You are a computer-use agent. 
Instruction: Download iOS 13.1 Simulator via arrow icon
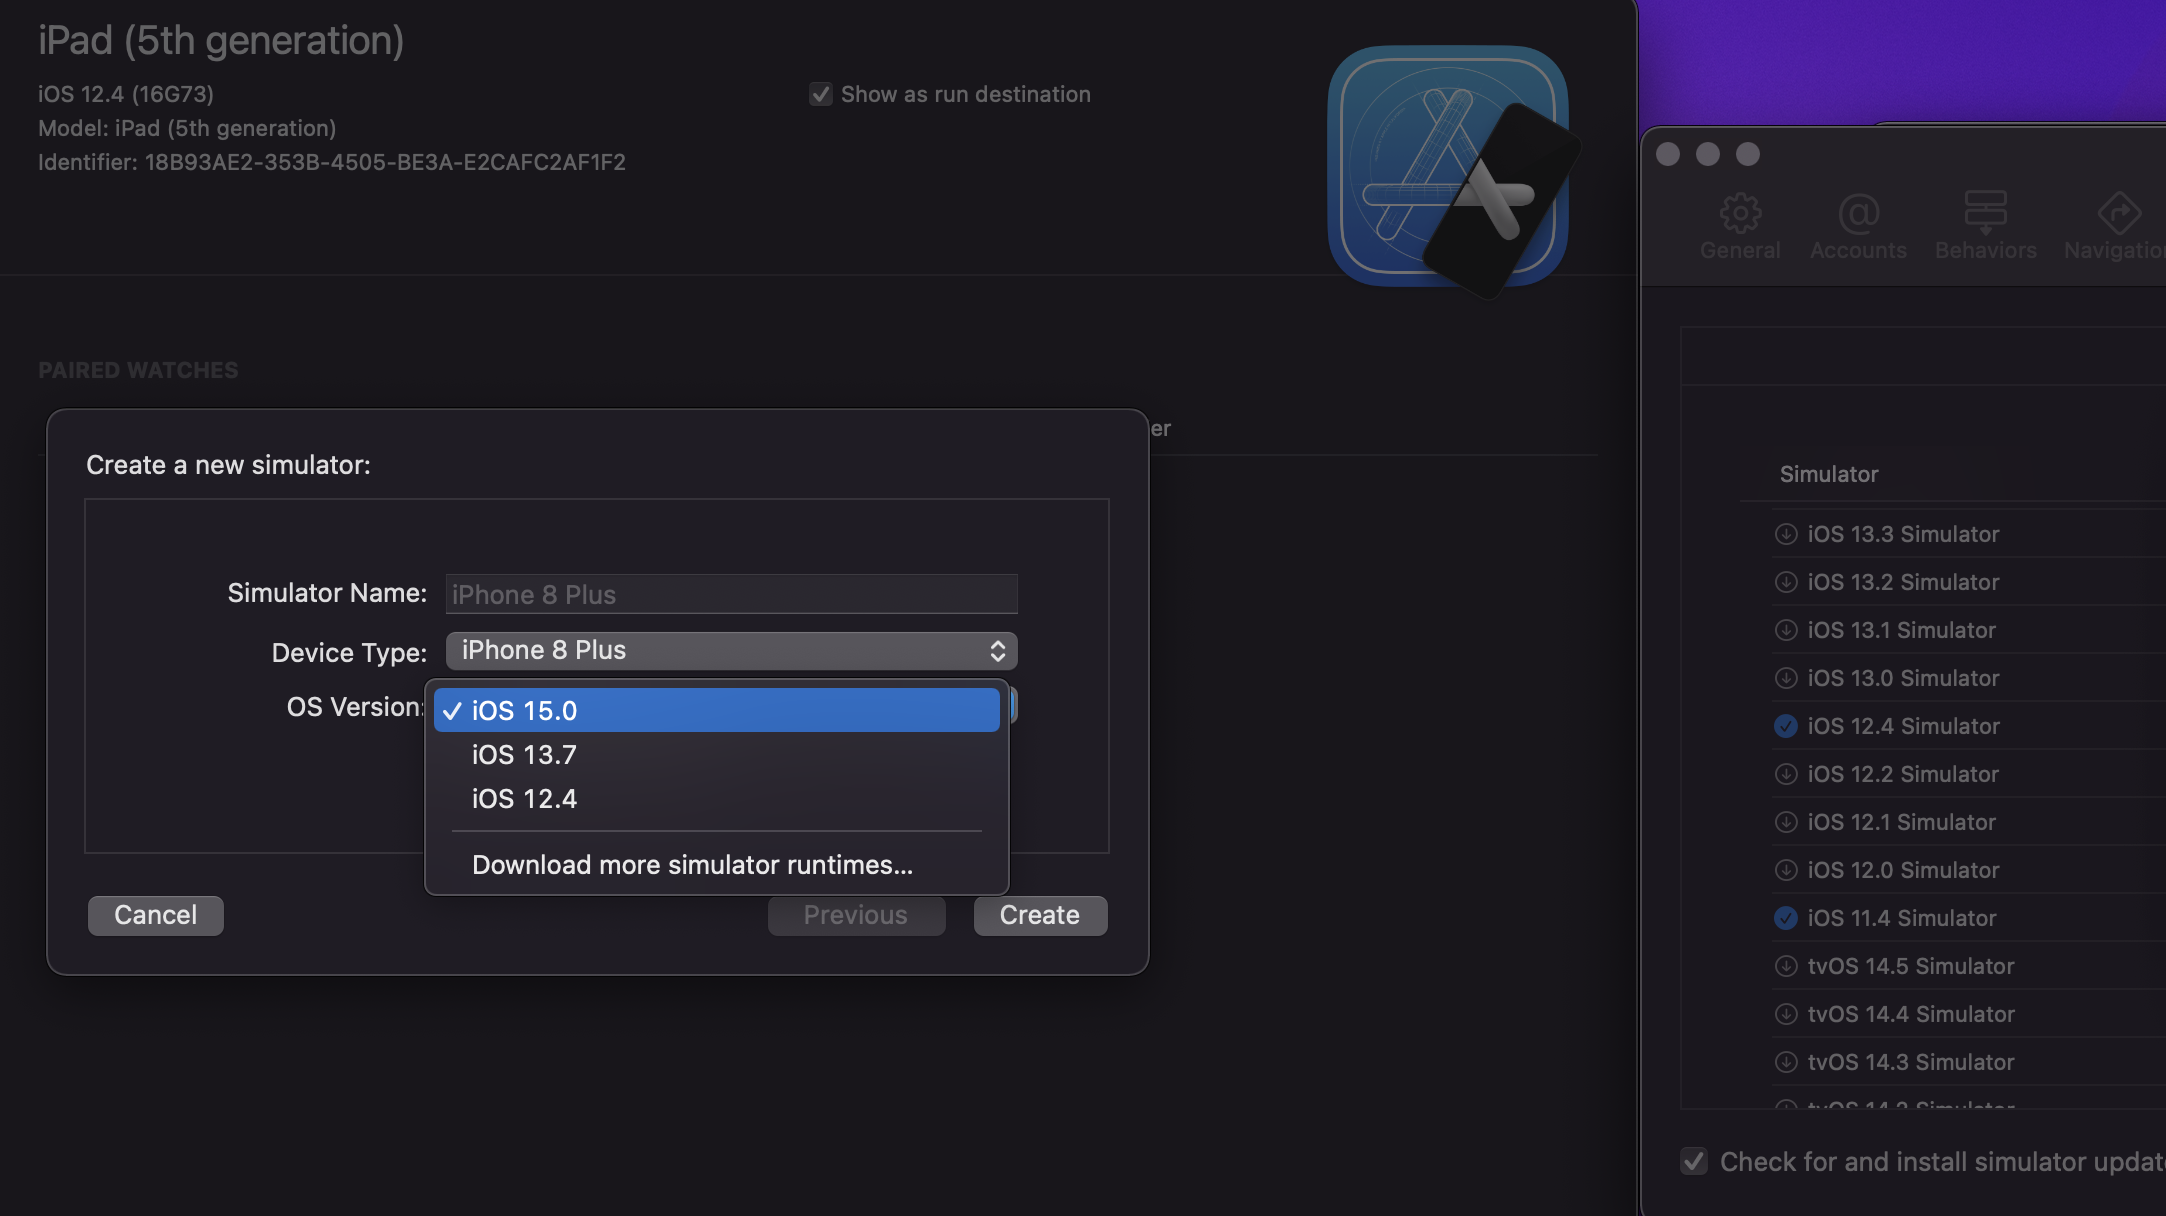click(1786, 630)
